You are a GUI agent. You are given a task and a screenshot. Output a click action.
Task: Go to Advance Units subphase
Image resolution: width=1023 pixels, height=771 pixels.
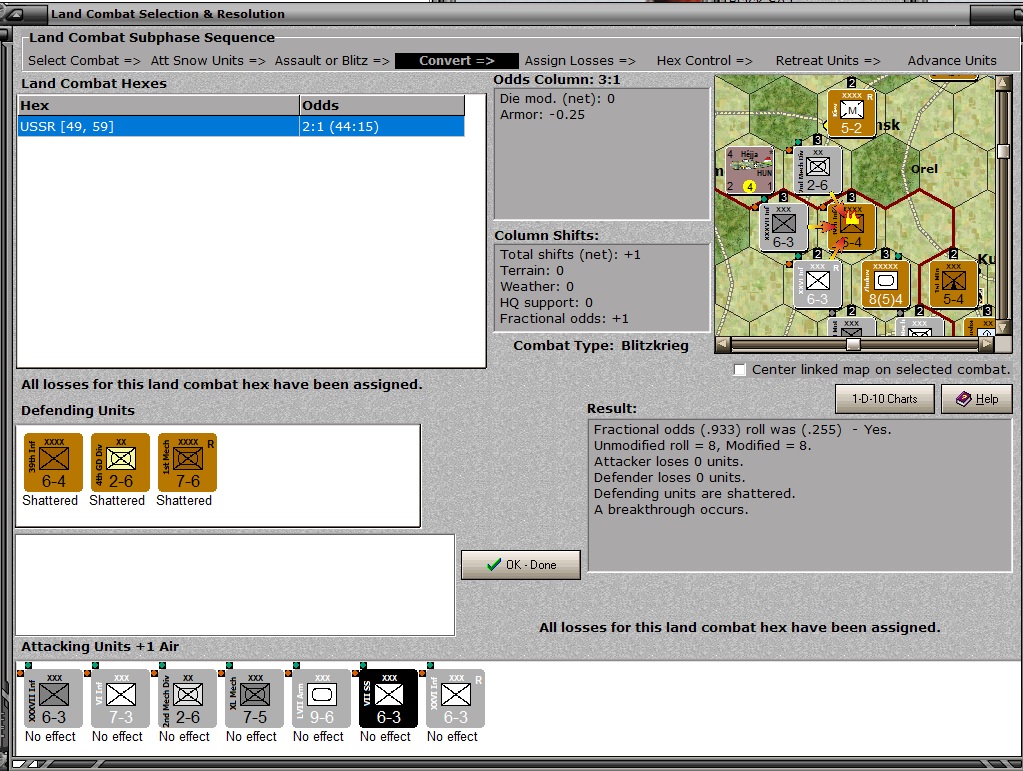tap(952, 61)
